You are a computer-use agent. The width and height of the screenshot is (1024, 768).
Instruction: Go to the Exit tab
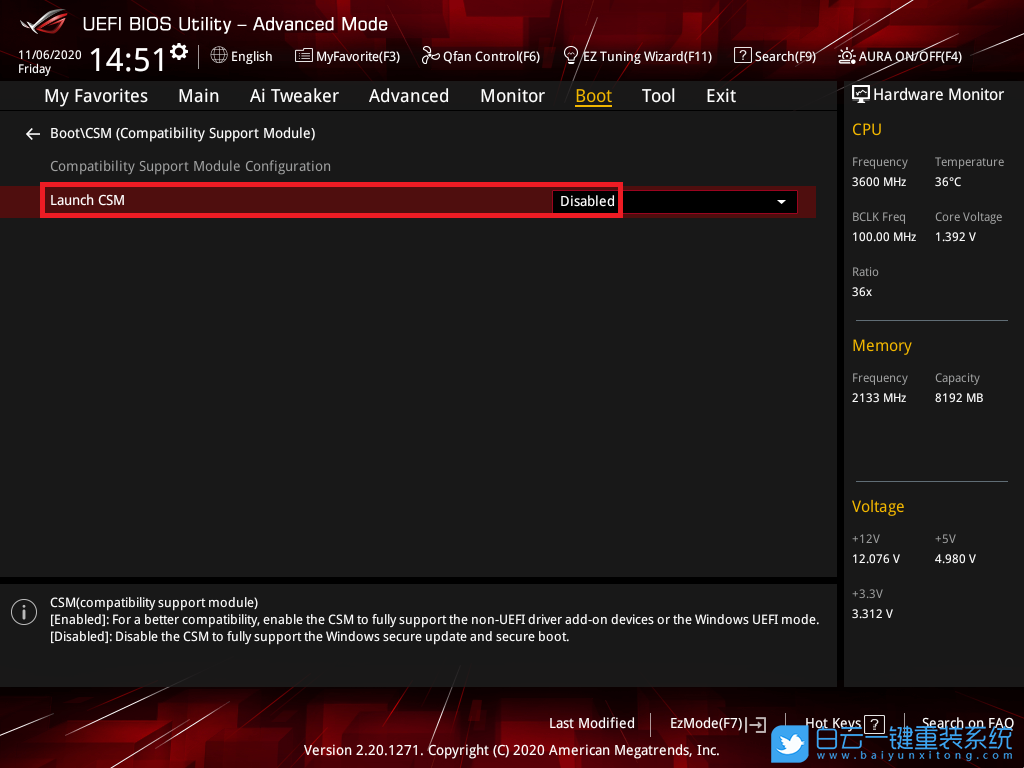click(720, 96)
